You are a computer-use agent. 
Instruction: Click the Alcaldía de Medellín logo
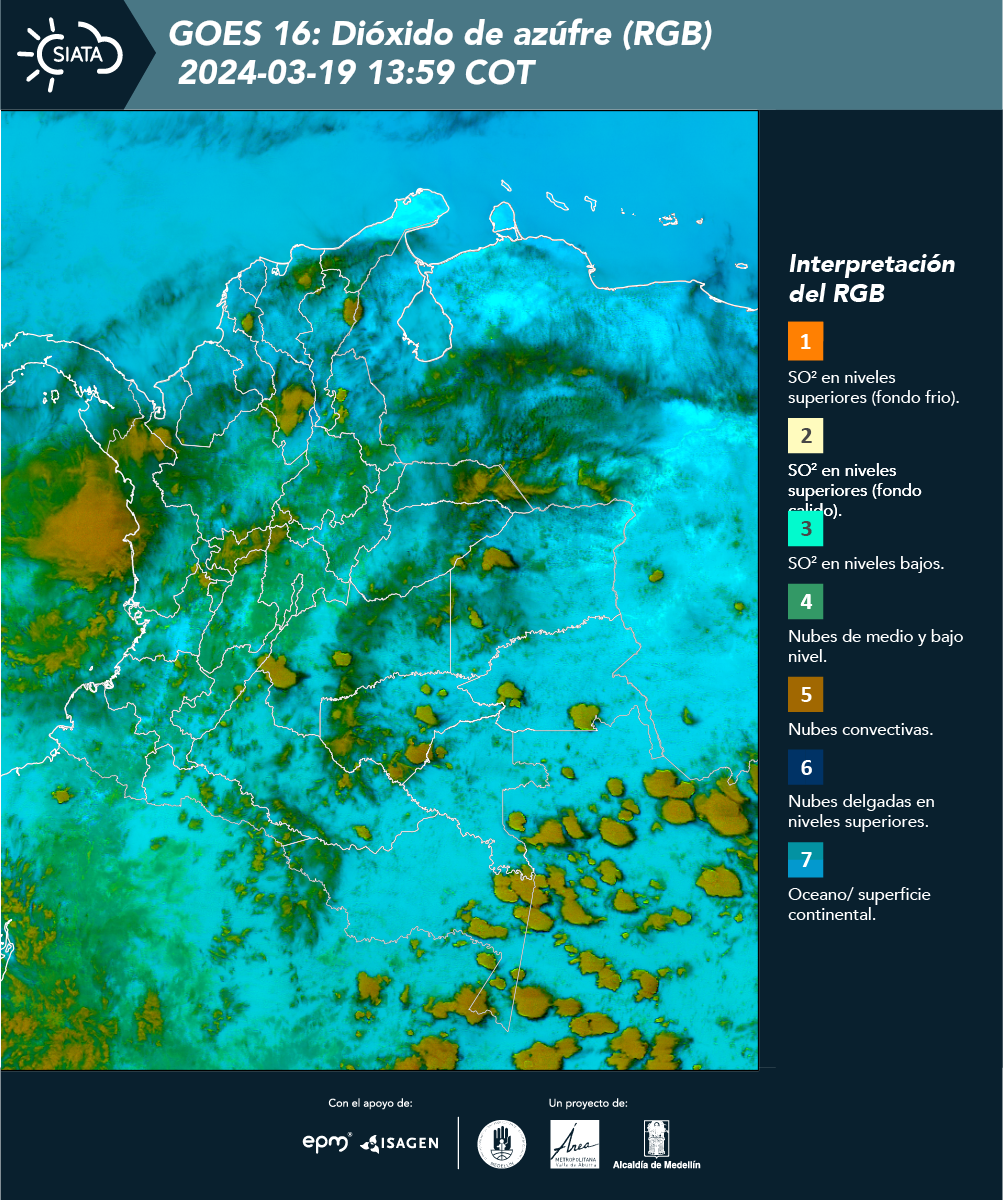click(x=656, y=1144)
